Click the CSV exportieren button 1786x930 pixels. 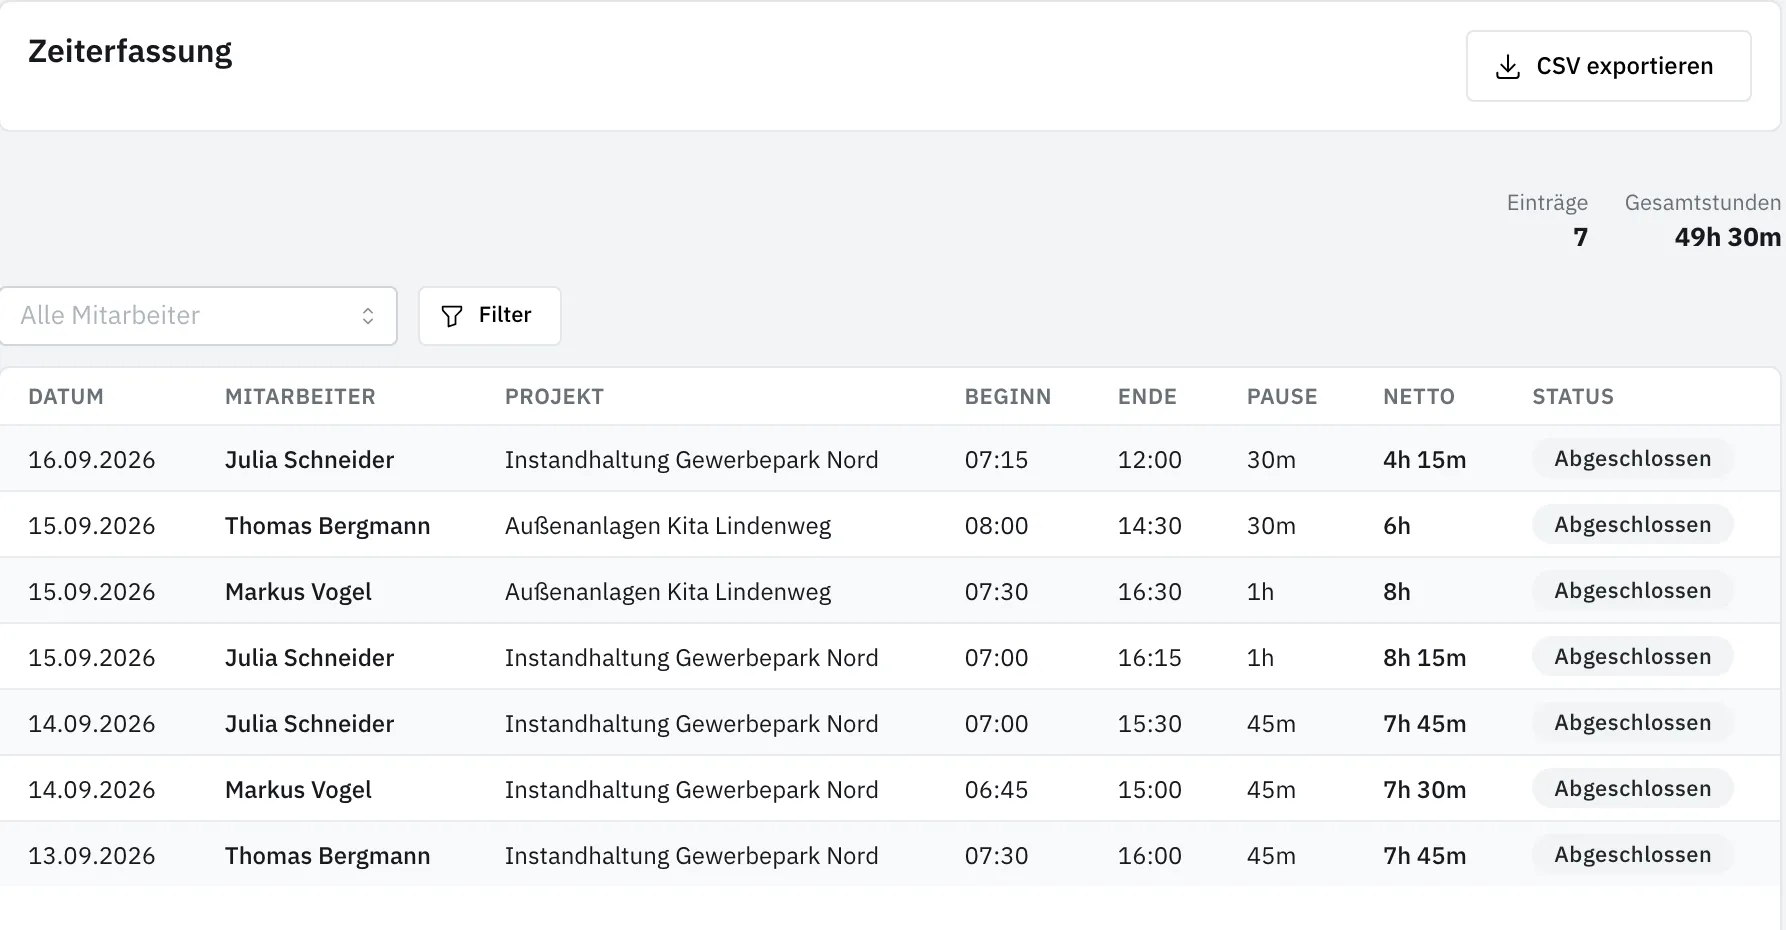click(1608, 66)
